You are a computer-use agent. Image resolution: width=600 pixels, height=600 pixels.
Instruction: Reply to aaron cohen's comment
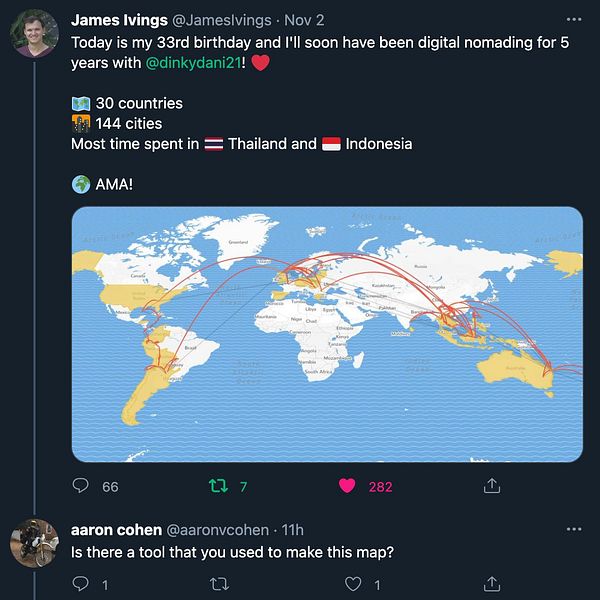81,583
